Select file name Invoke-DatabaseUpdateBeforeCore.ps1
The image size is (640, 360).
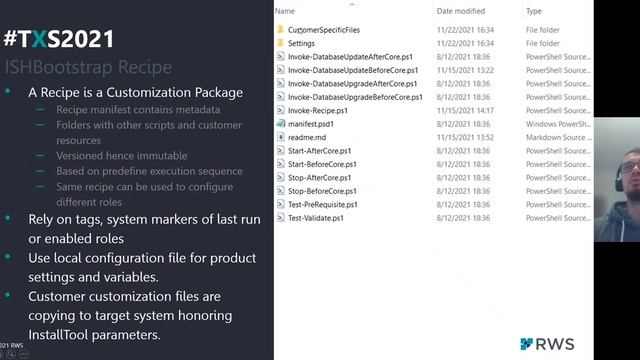click(353, 70)
